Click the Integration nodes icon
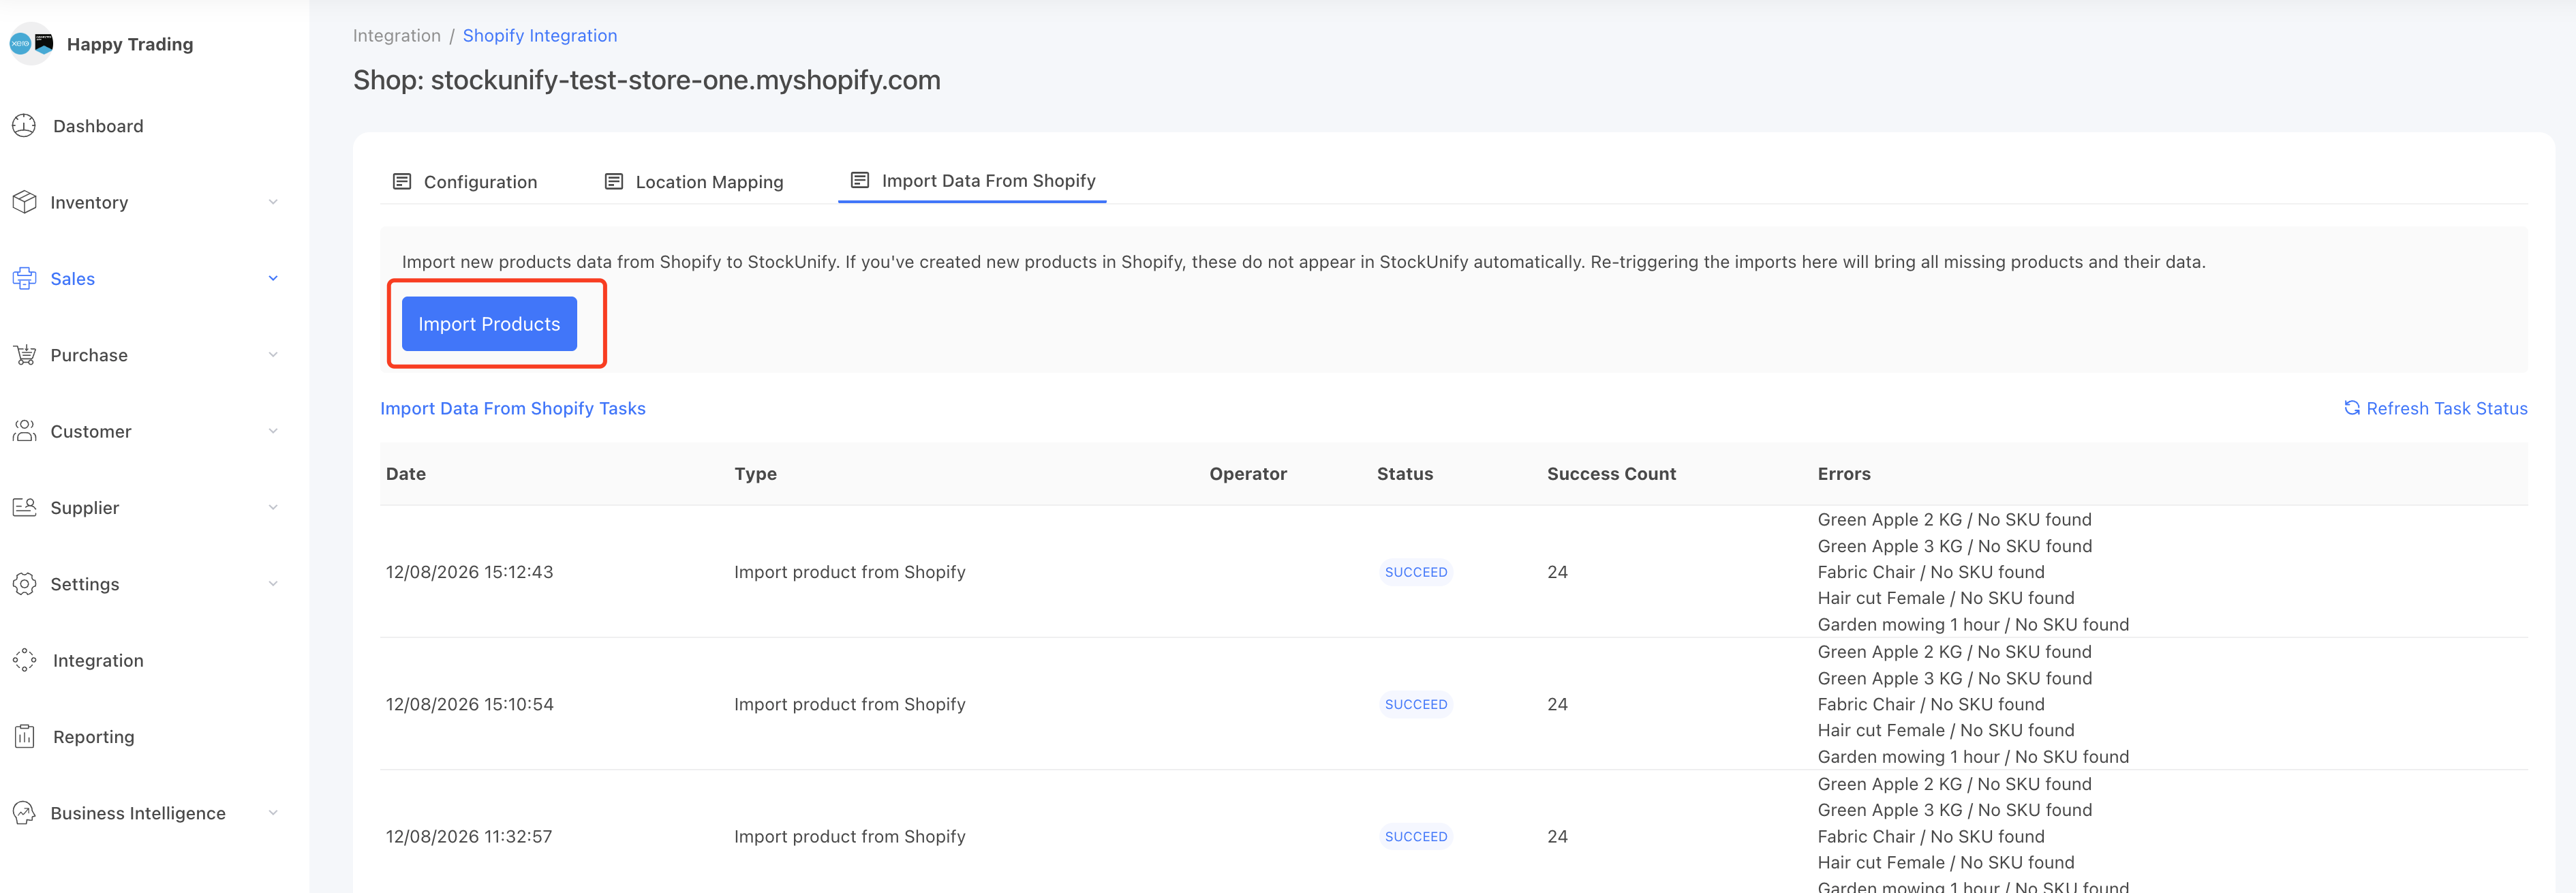Image resolution: width=2576 pixels, height=893 pixels. (24, 660)
